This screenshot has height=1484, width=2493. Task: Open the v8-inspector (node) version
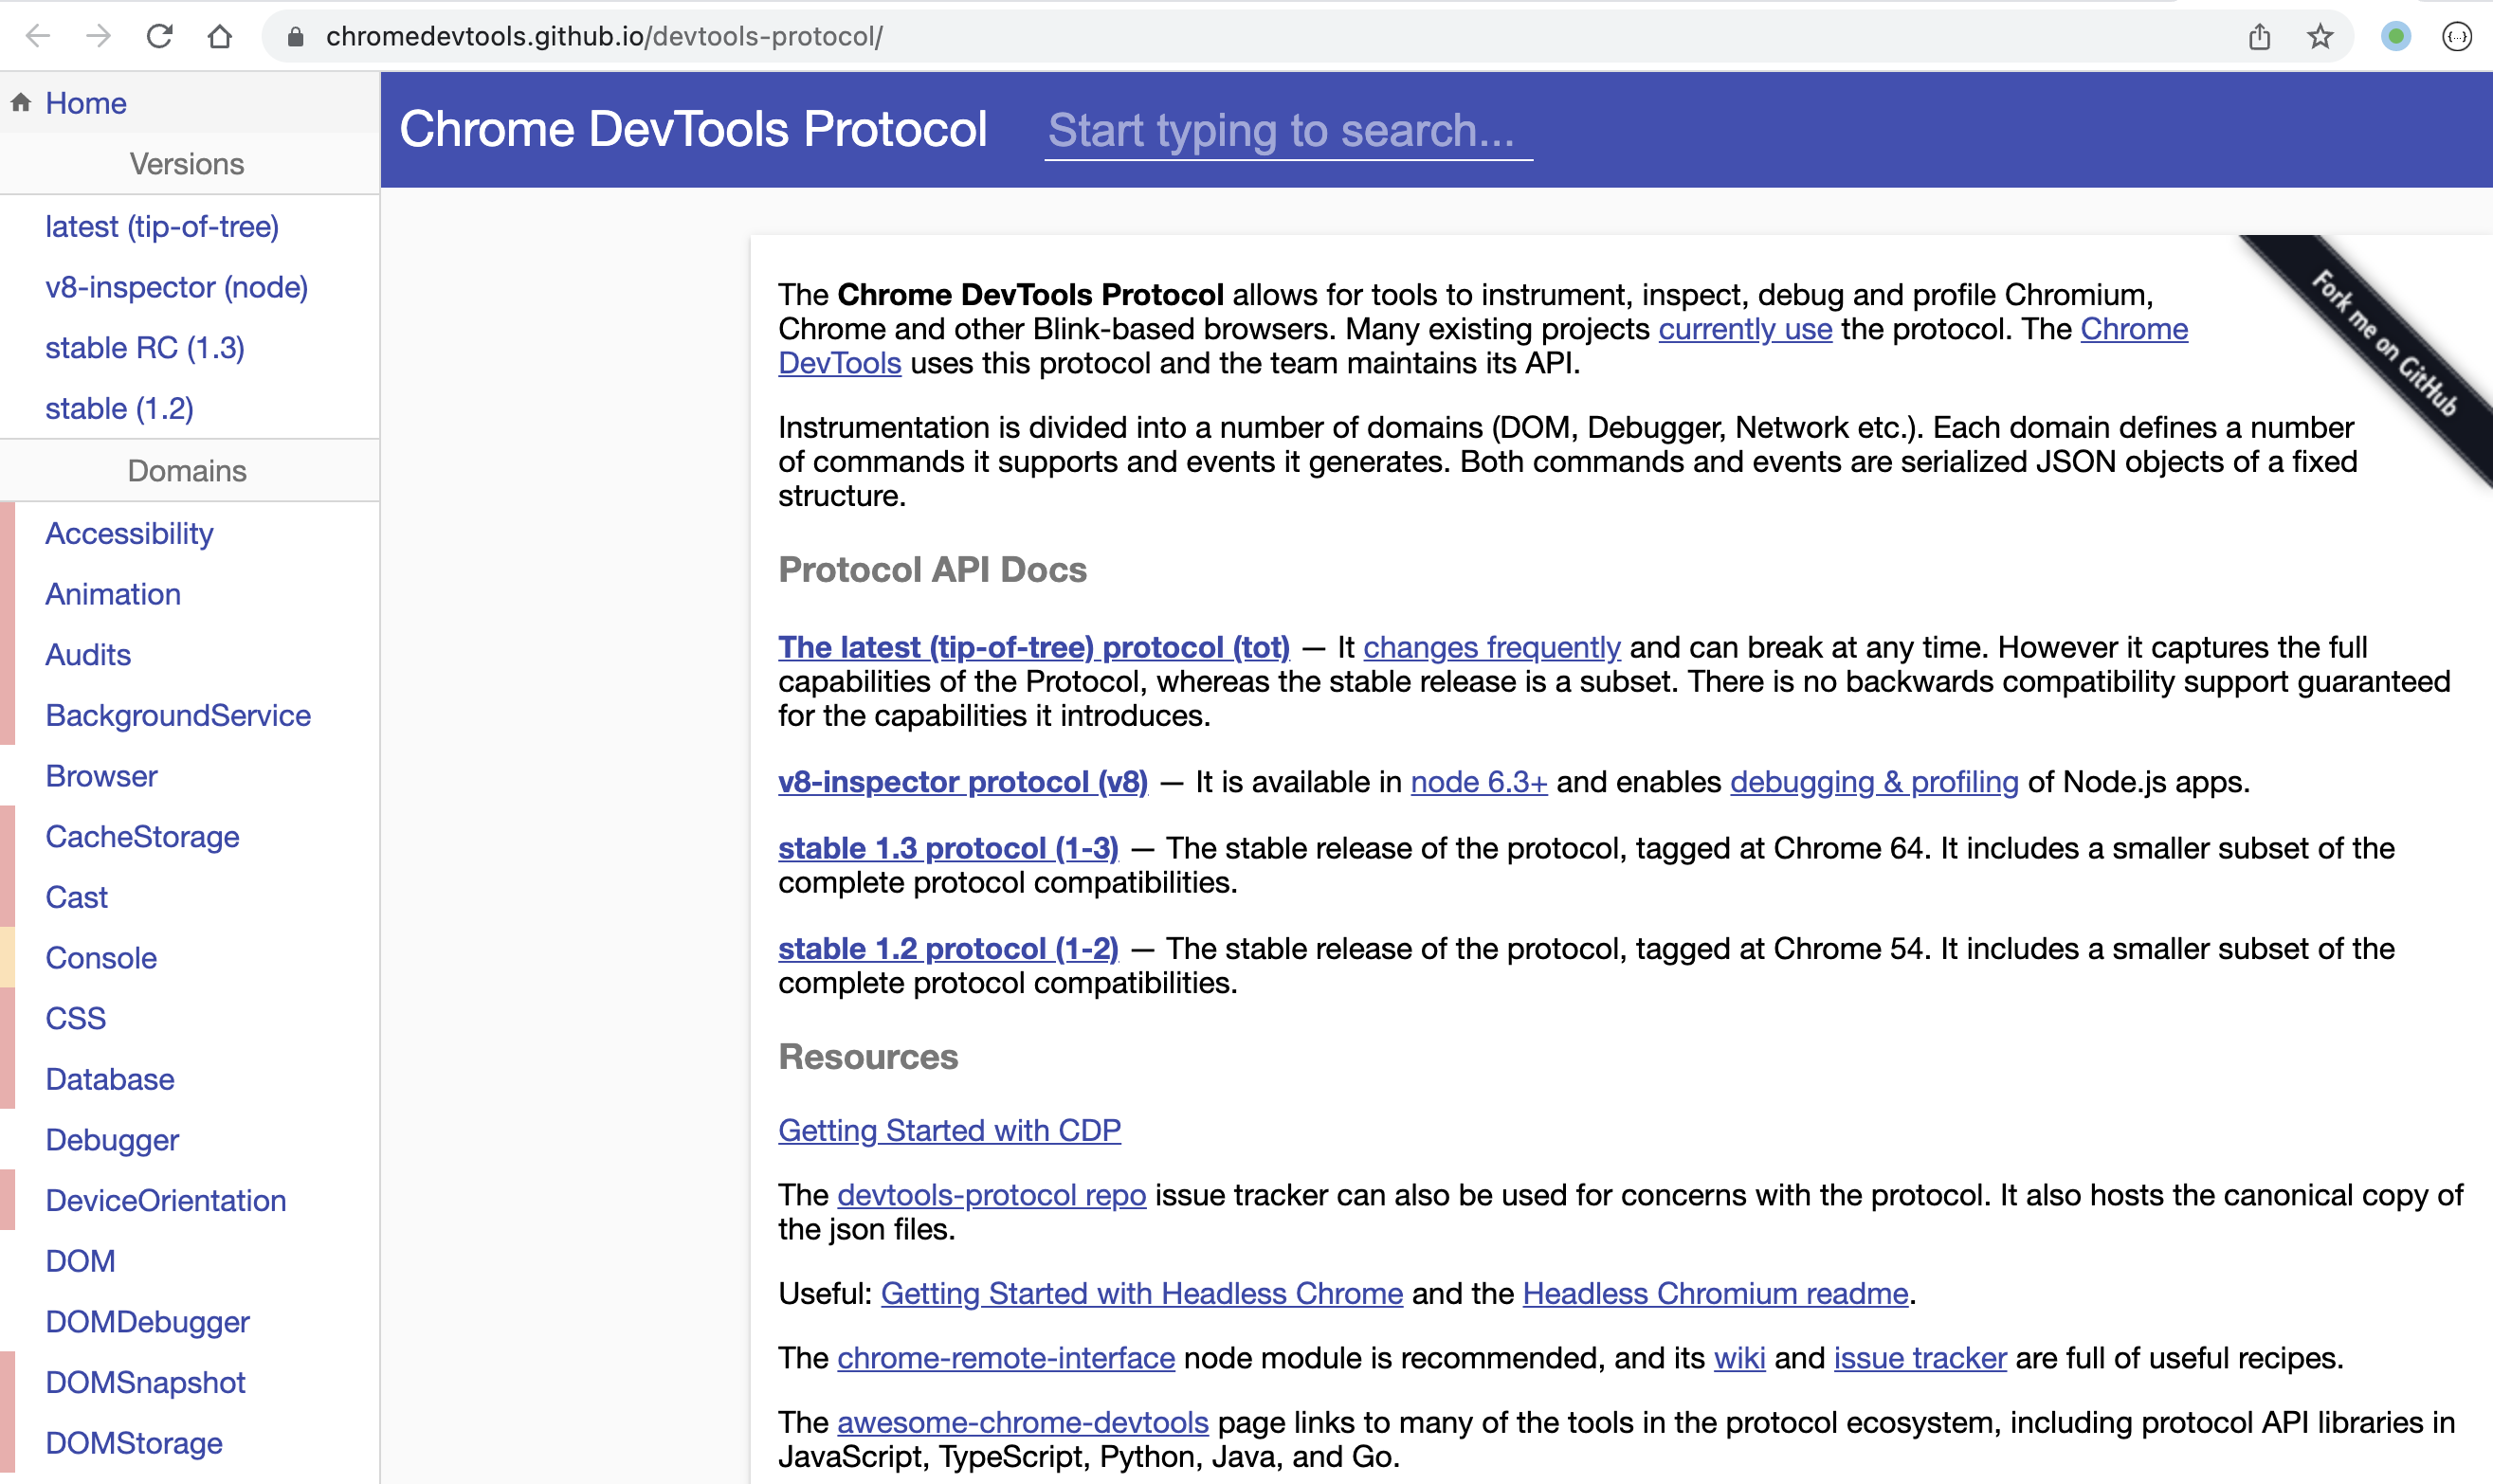pos(176,288)
